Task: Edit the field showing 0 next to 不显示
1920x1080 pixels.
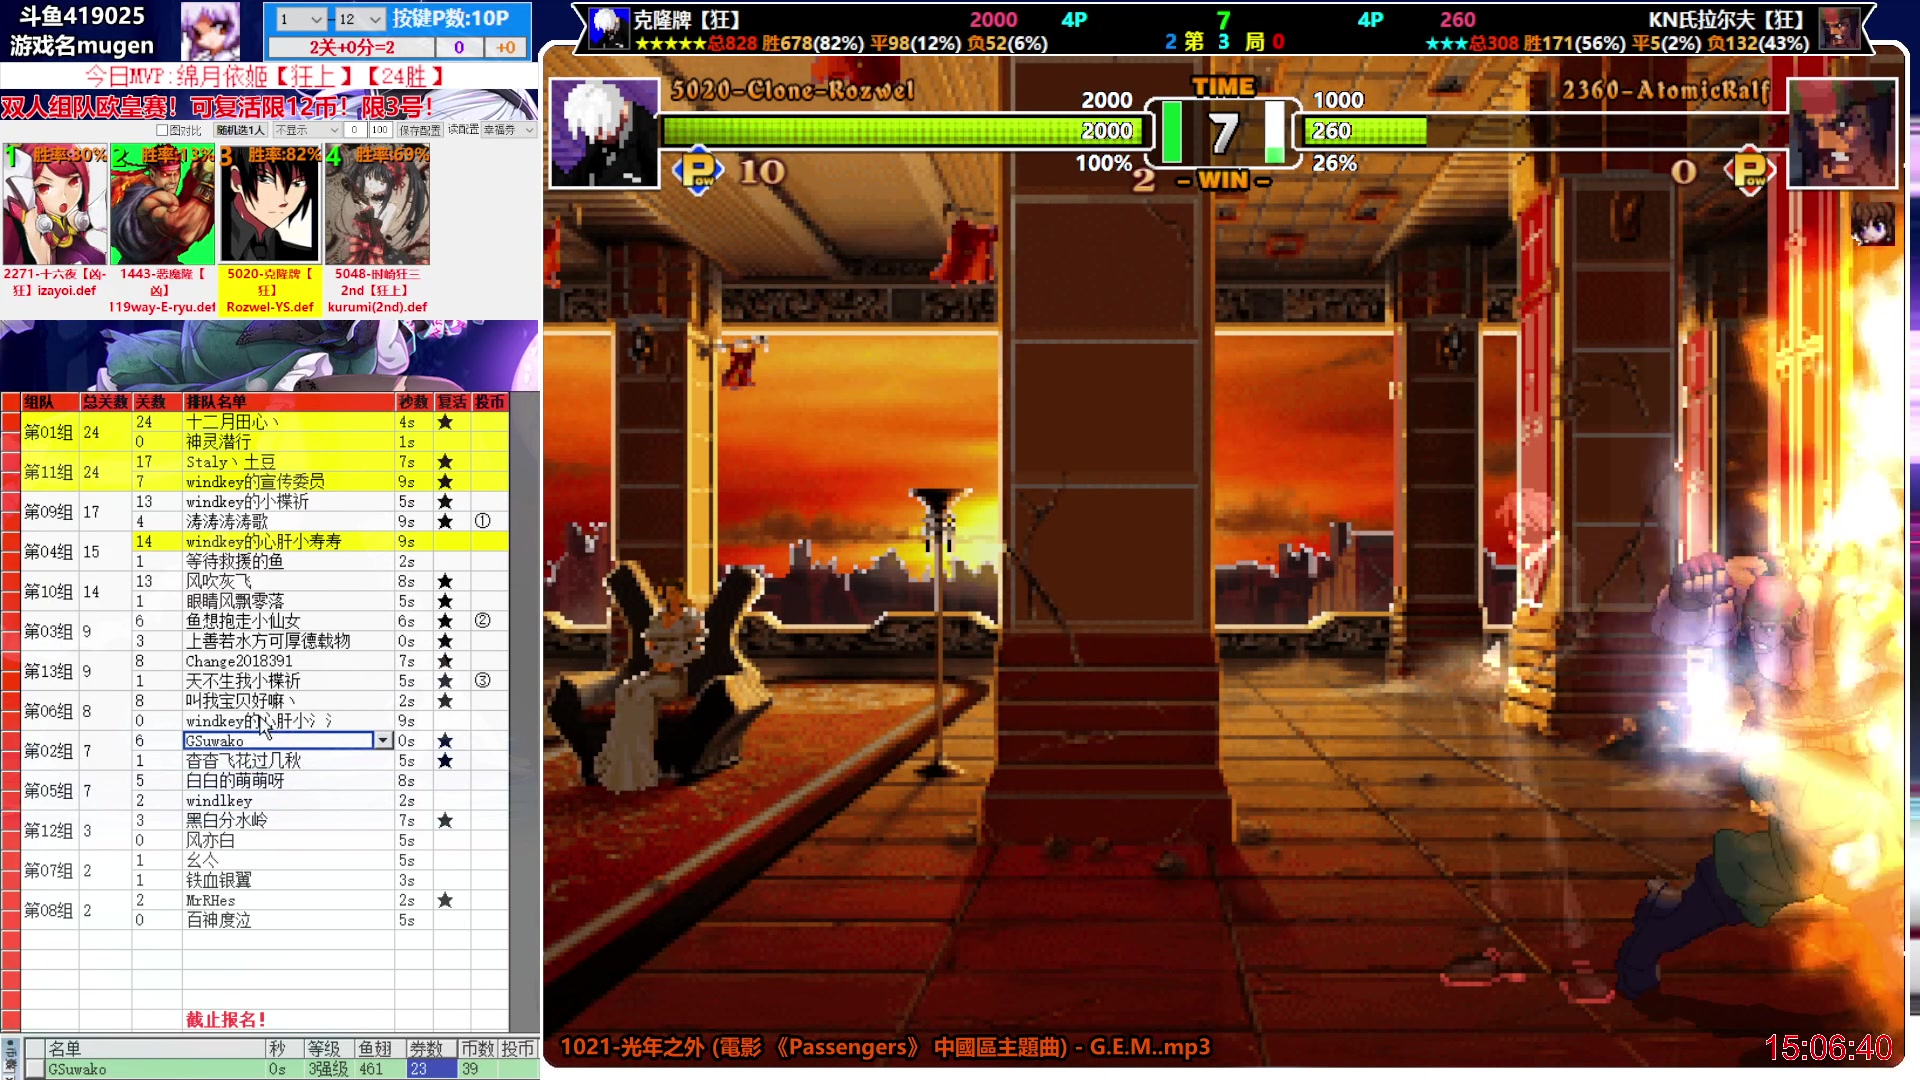Action: pyautogui.click(x=355, y=130)
